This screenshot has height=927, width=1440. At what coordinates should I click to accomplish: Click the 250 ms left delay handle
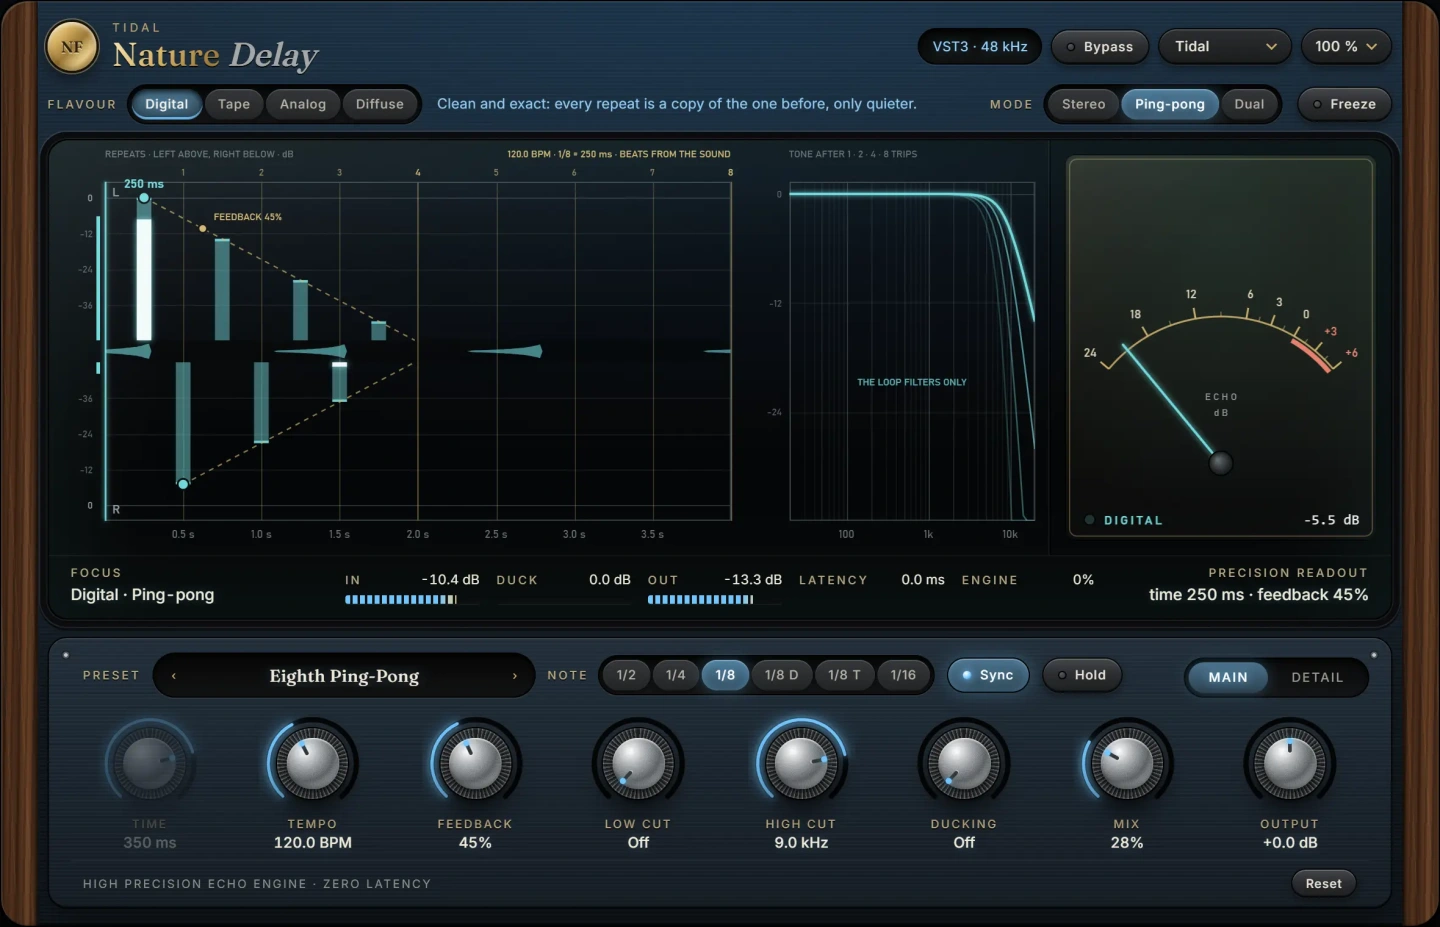pos(144,198)
